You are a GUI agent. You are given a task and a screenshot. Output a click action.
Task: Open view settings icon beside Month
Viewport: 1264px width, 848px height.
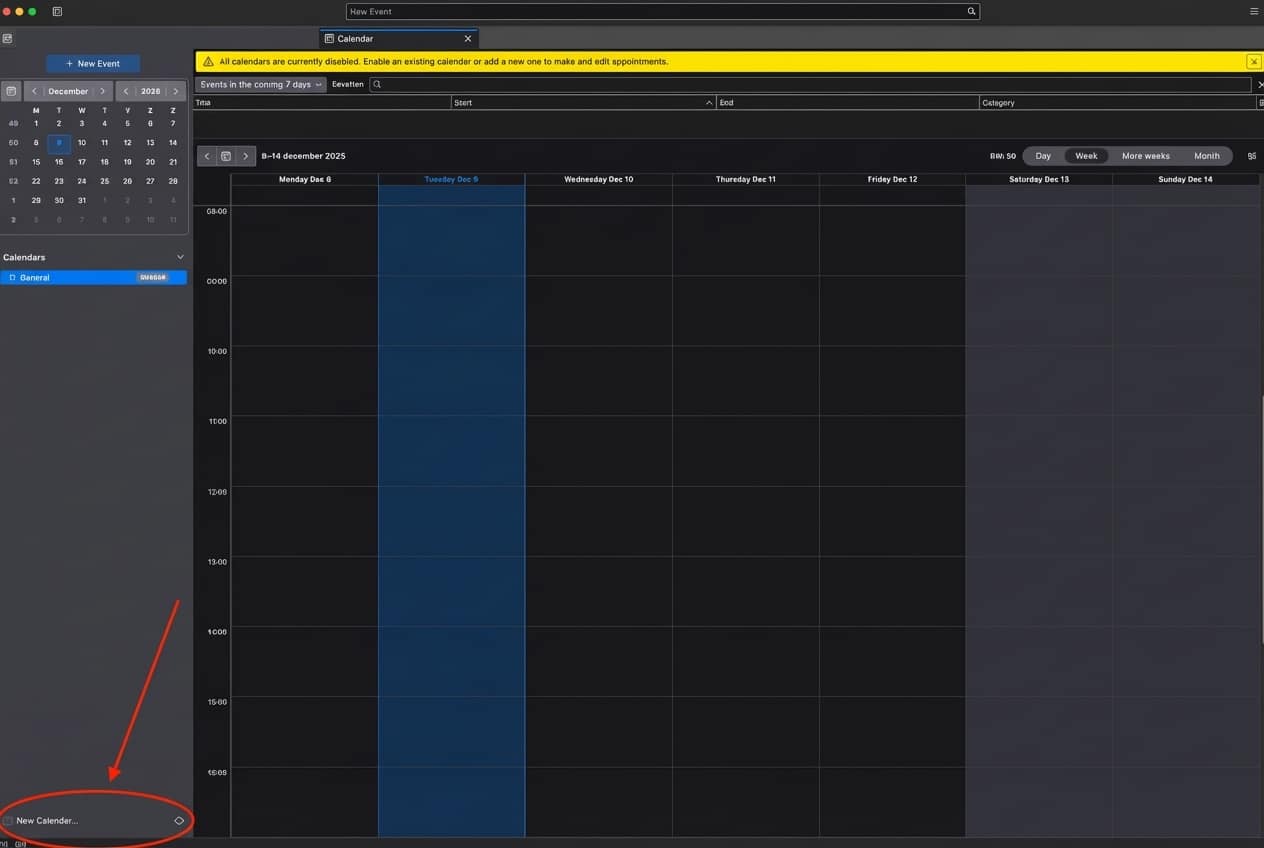(x=1252, y=156)
